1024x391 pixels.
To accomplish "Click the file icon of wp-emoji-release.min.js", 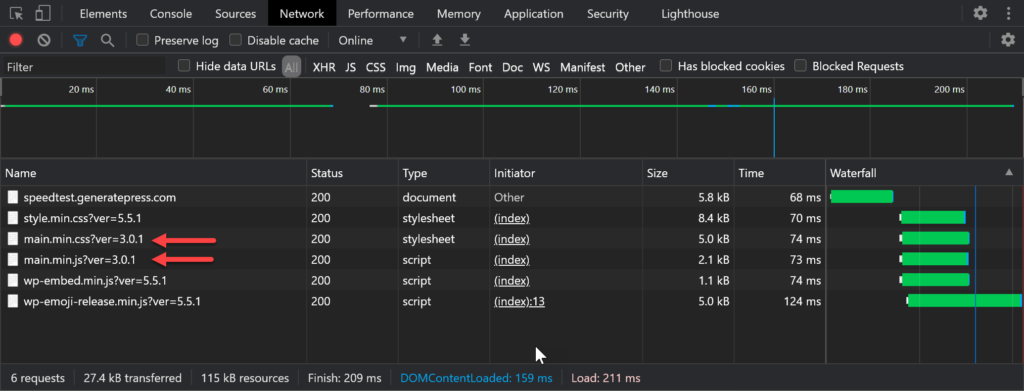I will click(x=13, y=302).
